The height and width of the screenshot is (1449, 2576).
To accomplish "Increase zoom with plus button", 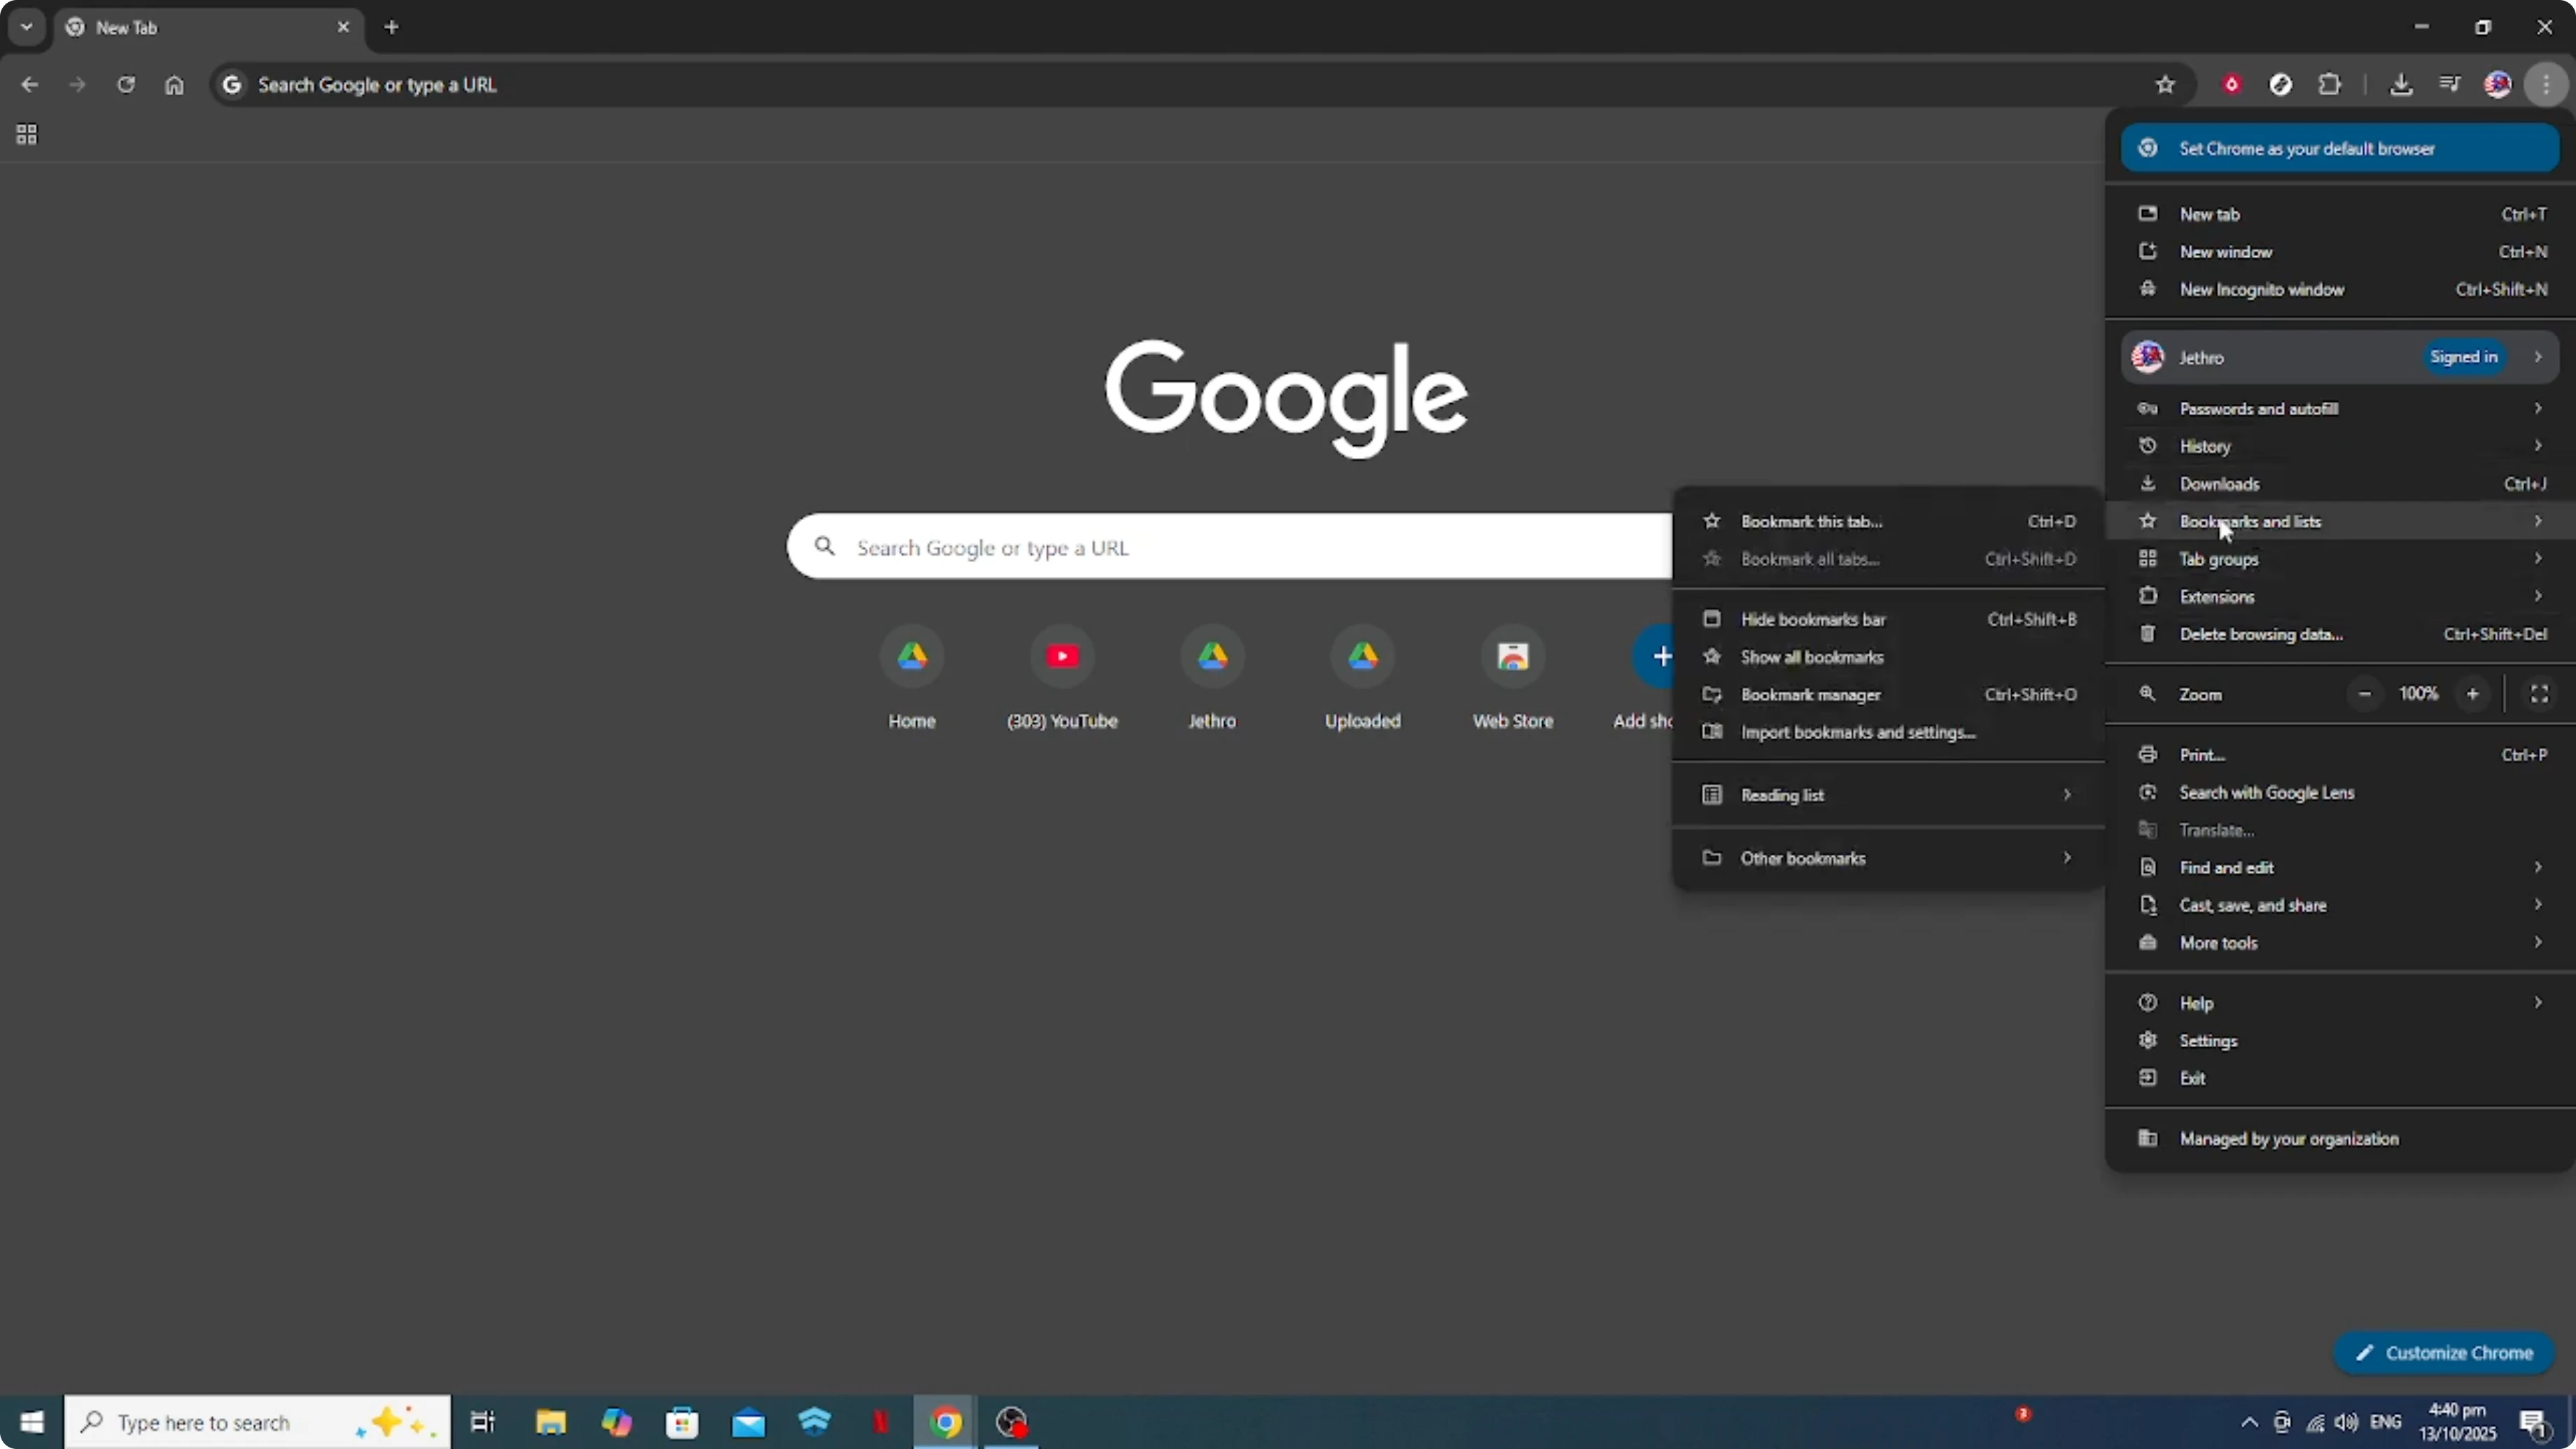I will pyautogui.click(x=2472, y=693).
